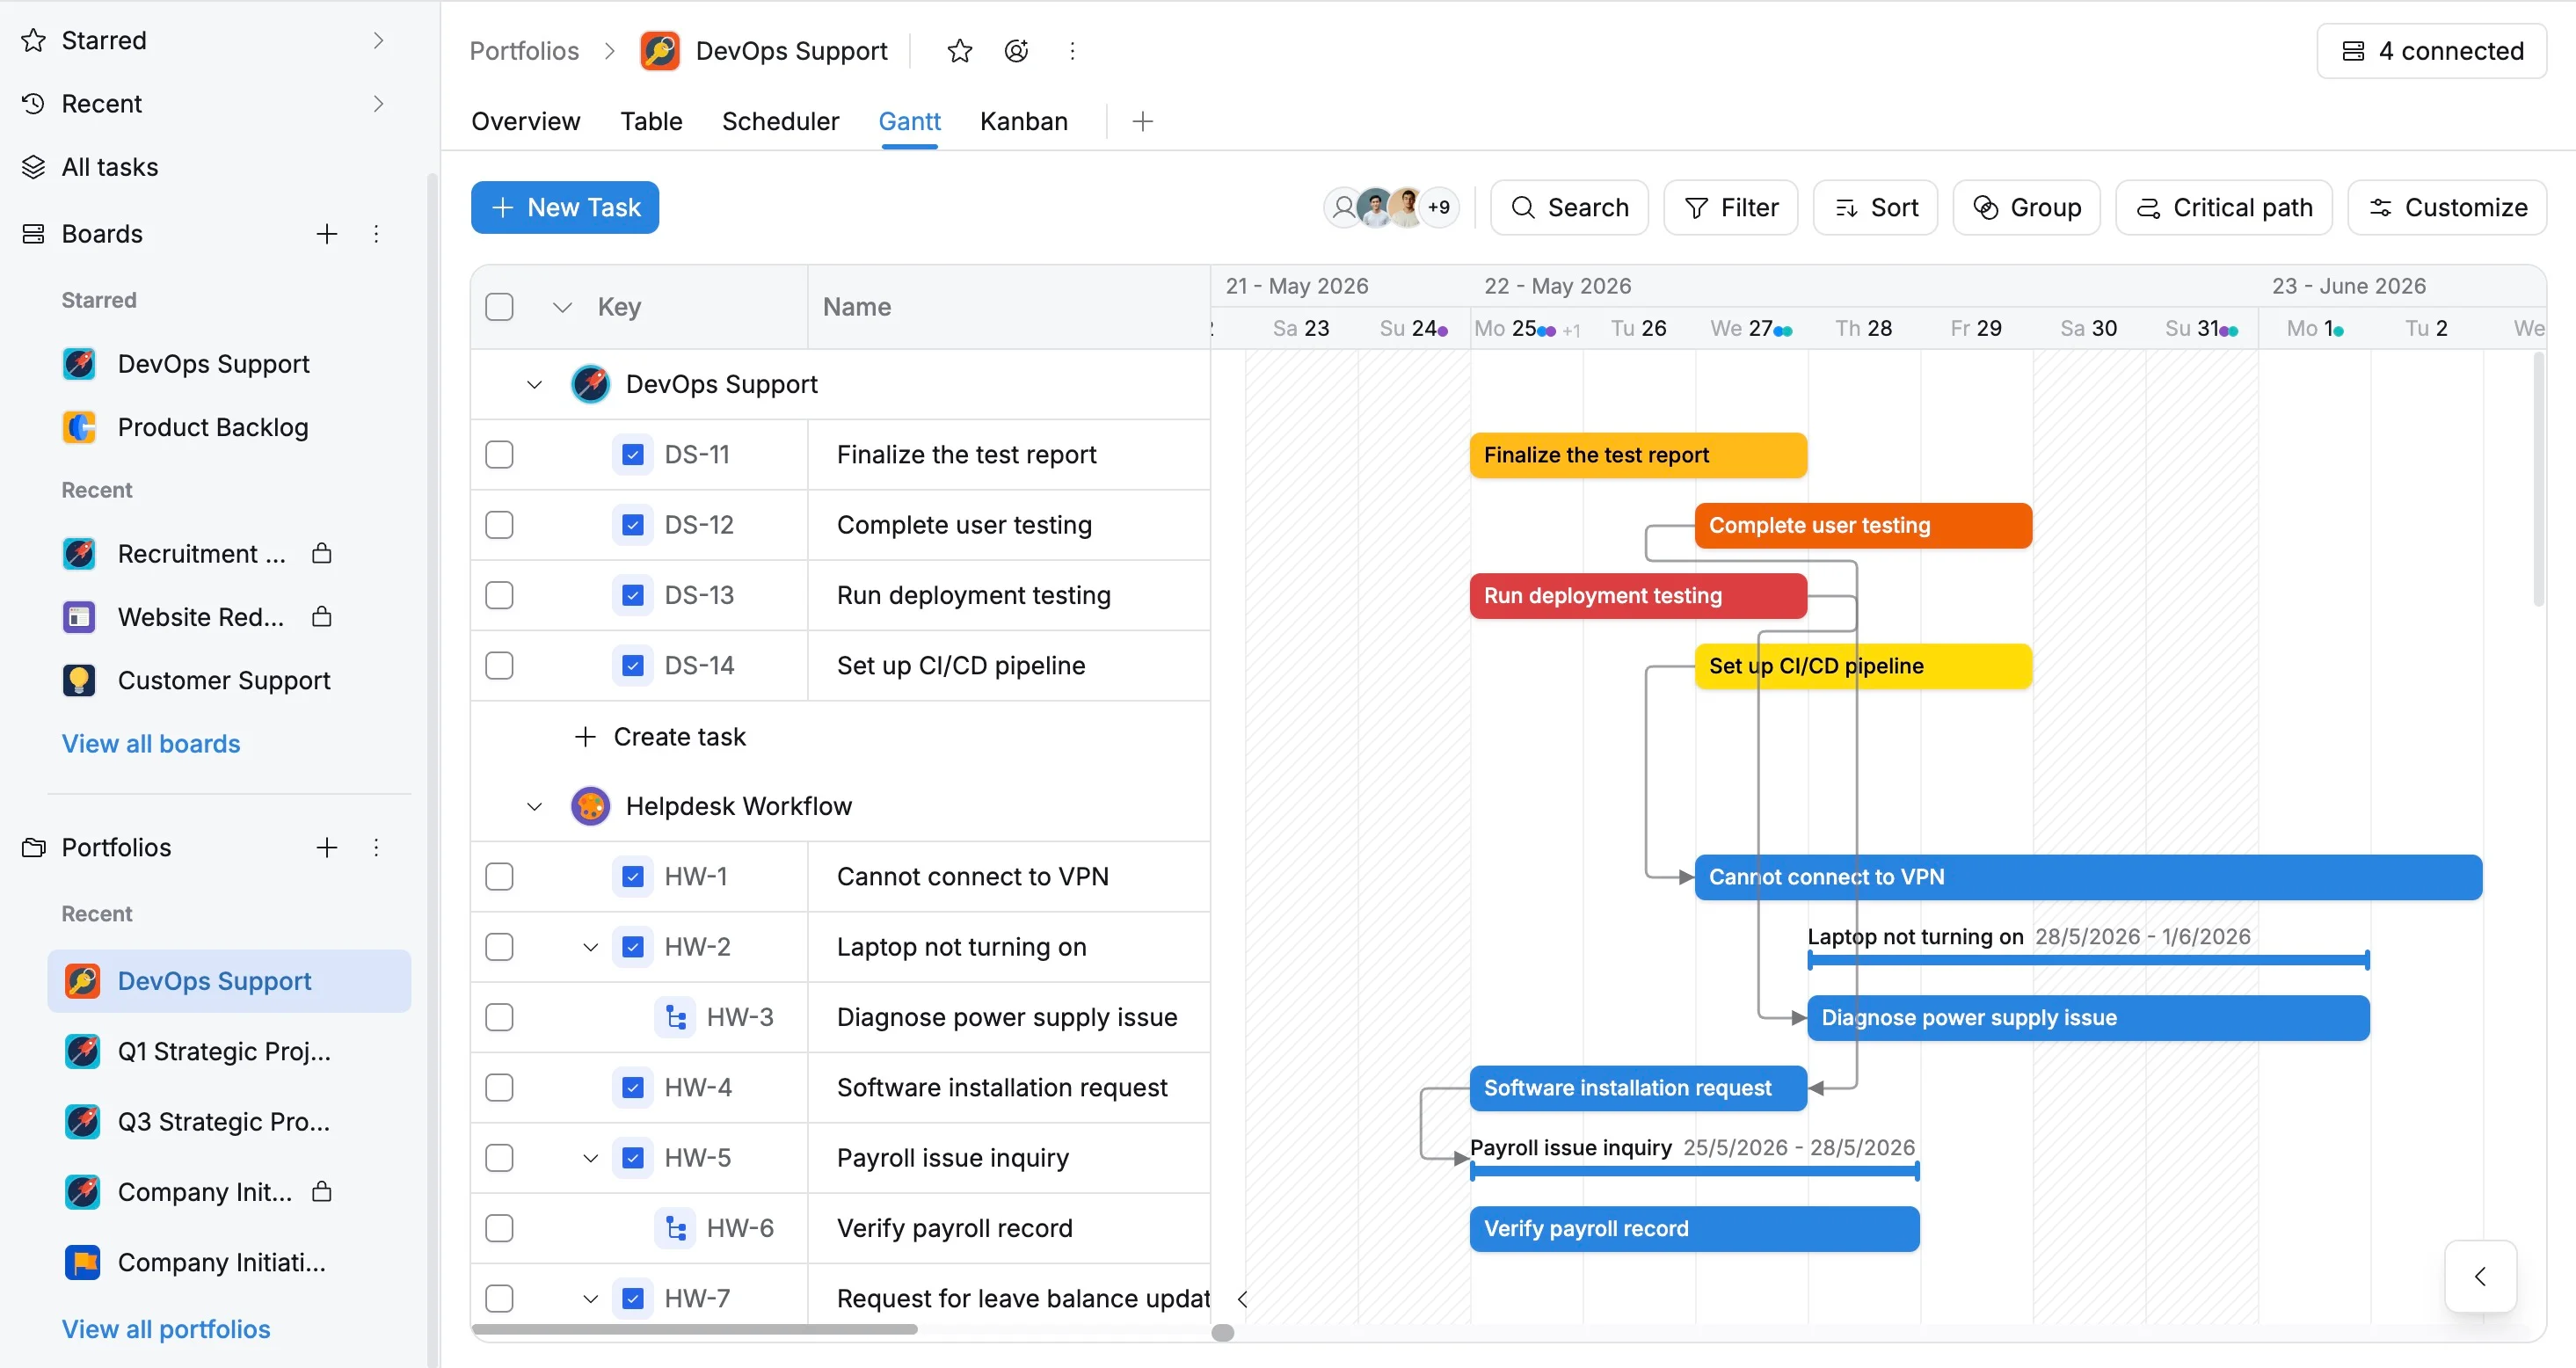The image size is (2576, 1368).
Task: Check the row checkbox for HW-4
Action: coord(499,1087)
